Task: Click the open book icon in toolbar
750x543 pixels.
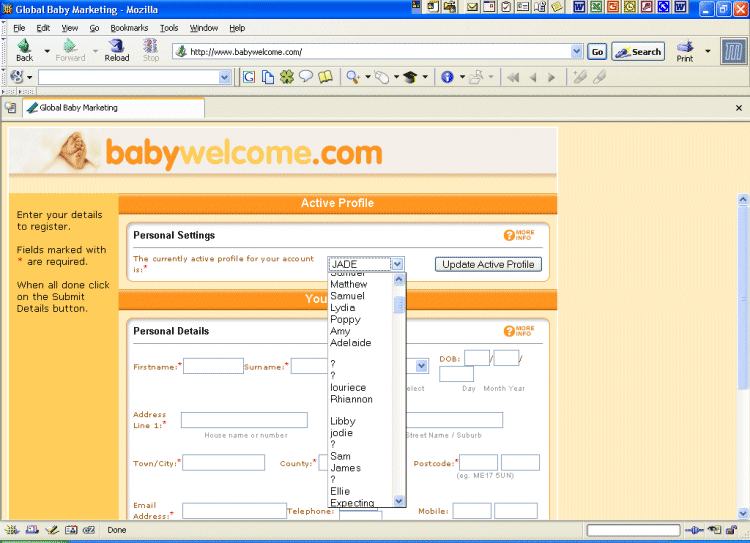Action: point(325,77)
